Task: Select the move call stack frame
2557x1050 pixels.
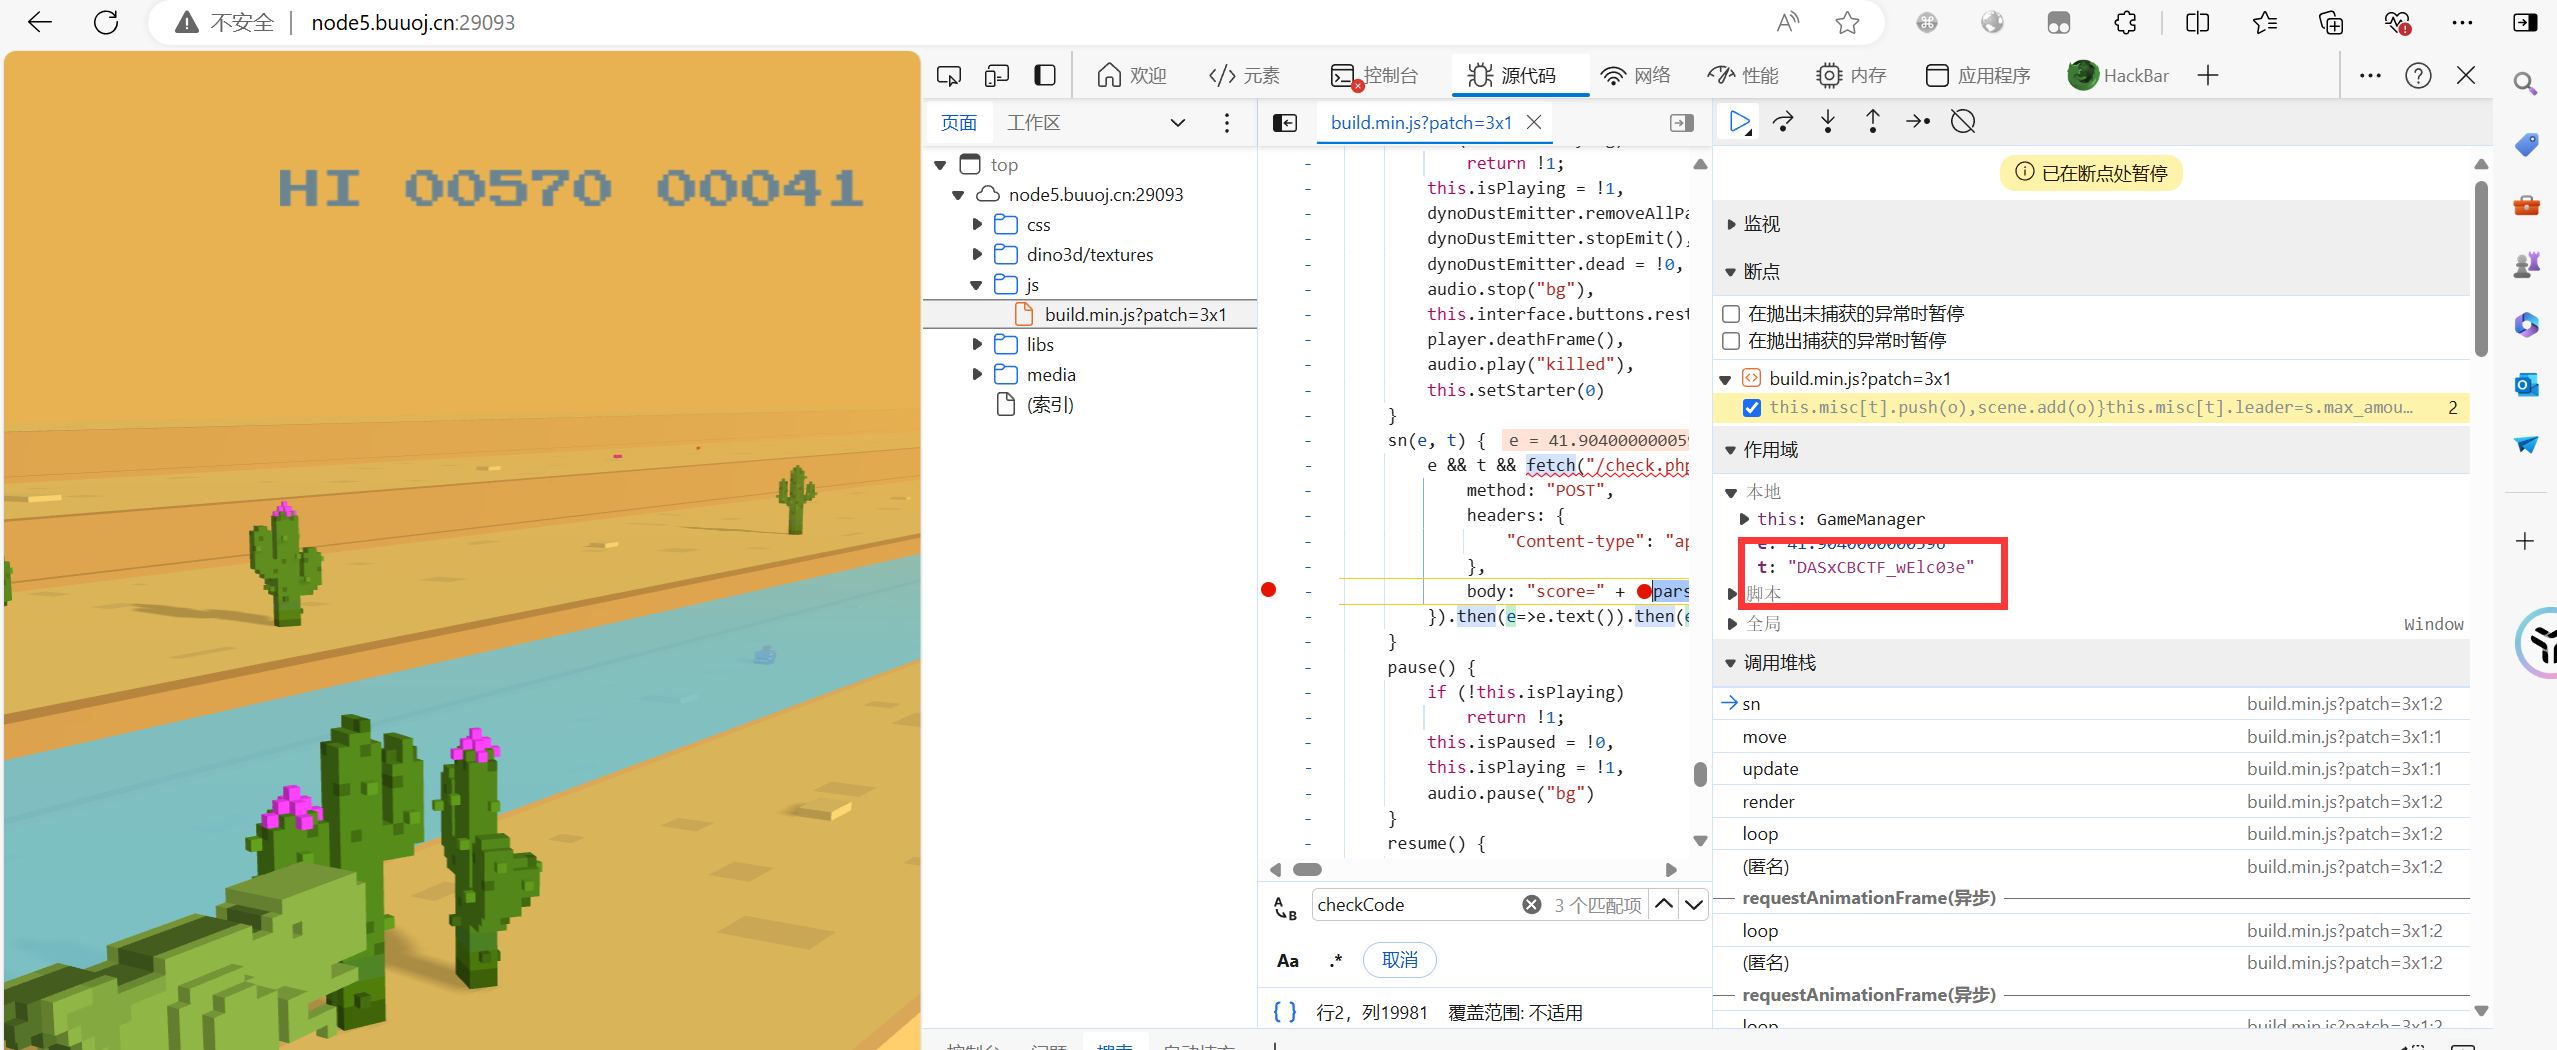Action: click(x=2091, y=737)
